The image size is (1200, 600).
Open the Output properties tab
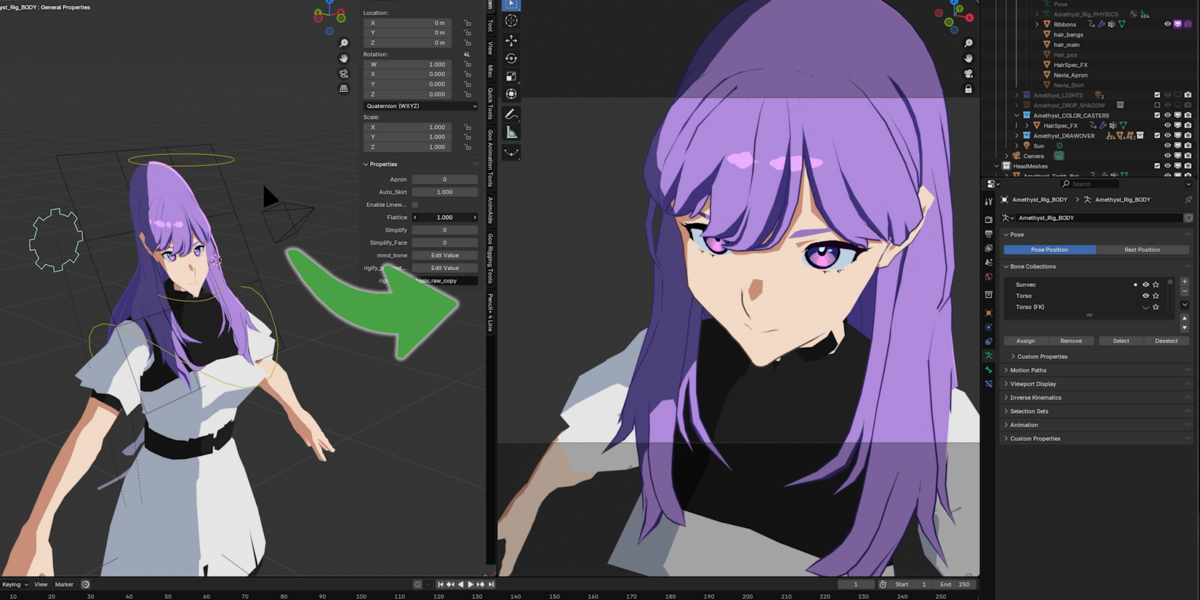(989, 233)
